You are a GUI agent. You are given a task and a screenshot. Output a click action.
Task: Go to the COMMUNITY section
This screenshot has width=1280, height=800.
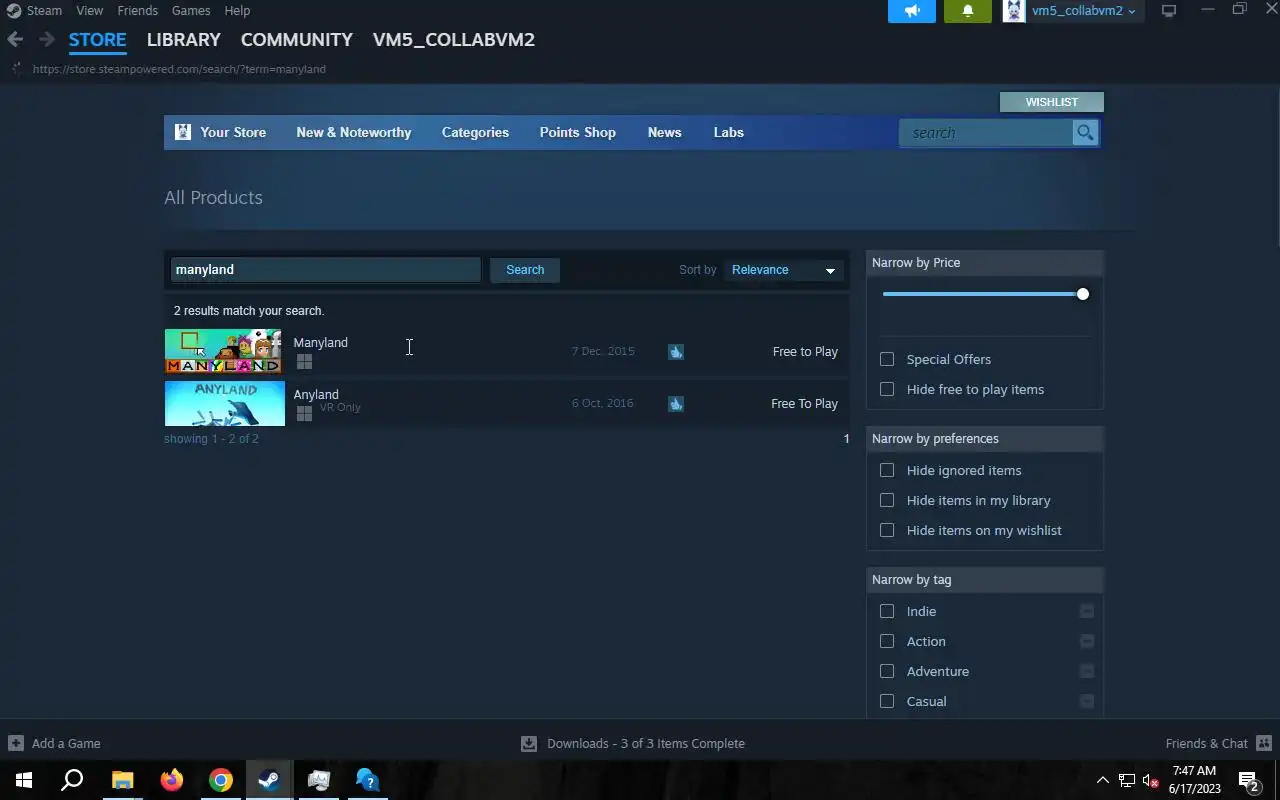pyautogui.click(x=296, y=40)
